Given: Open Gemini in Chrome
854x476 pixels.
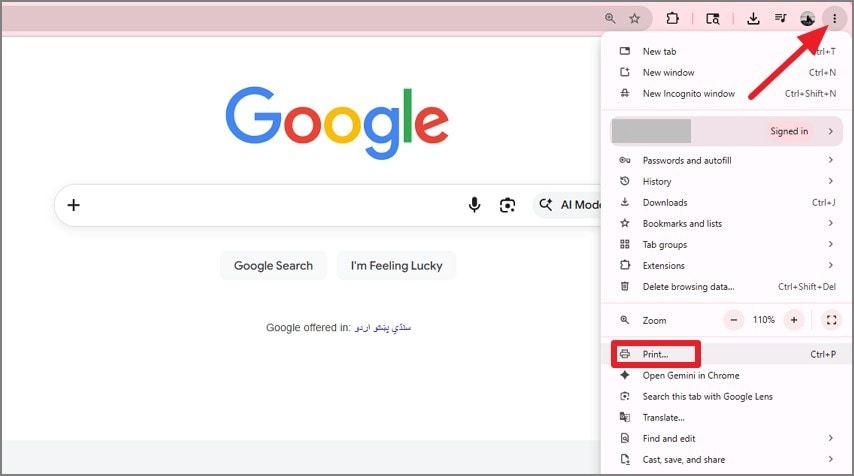Looking at the screenshot, I should tap(727, 375).
